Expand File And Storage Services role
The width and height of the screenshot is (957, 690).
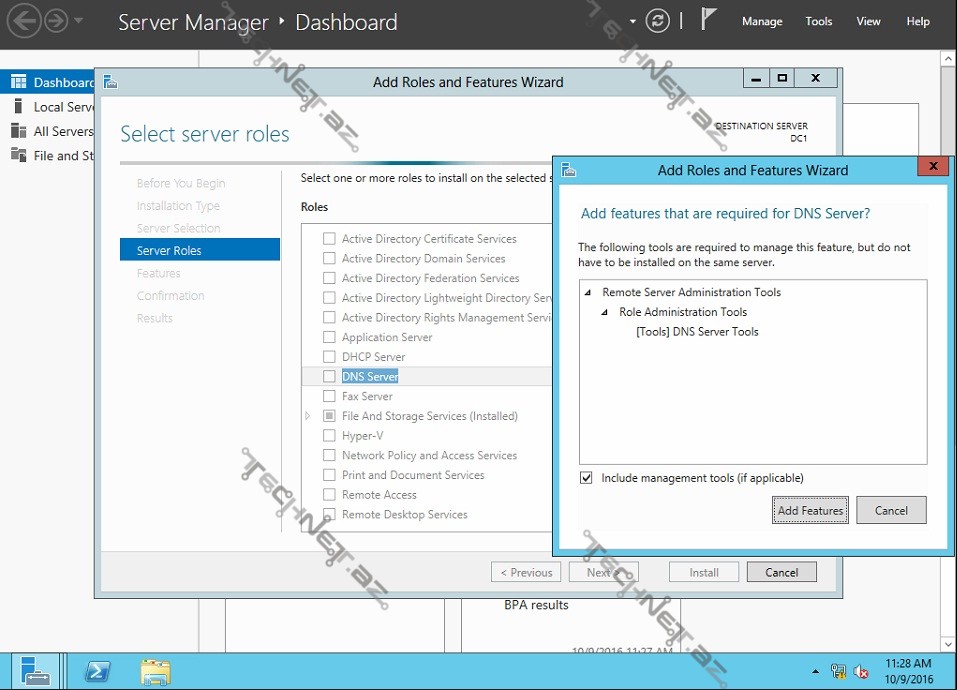coord(309,416)
